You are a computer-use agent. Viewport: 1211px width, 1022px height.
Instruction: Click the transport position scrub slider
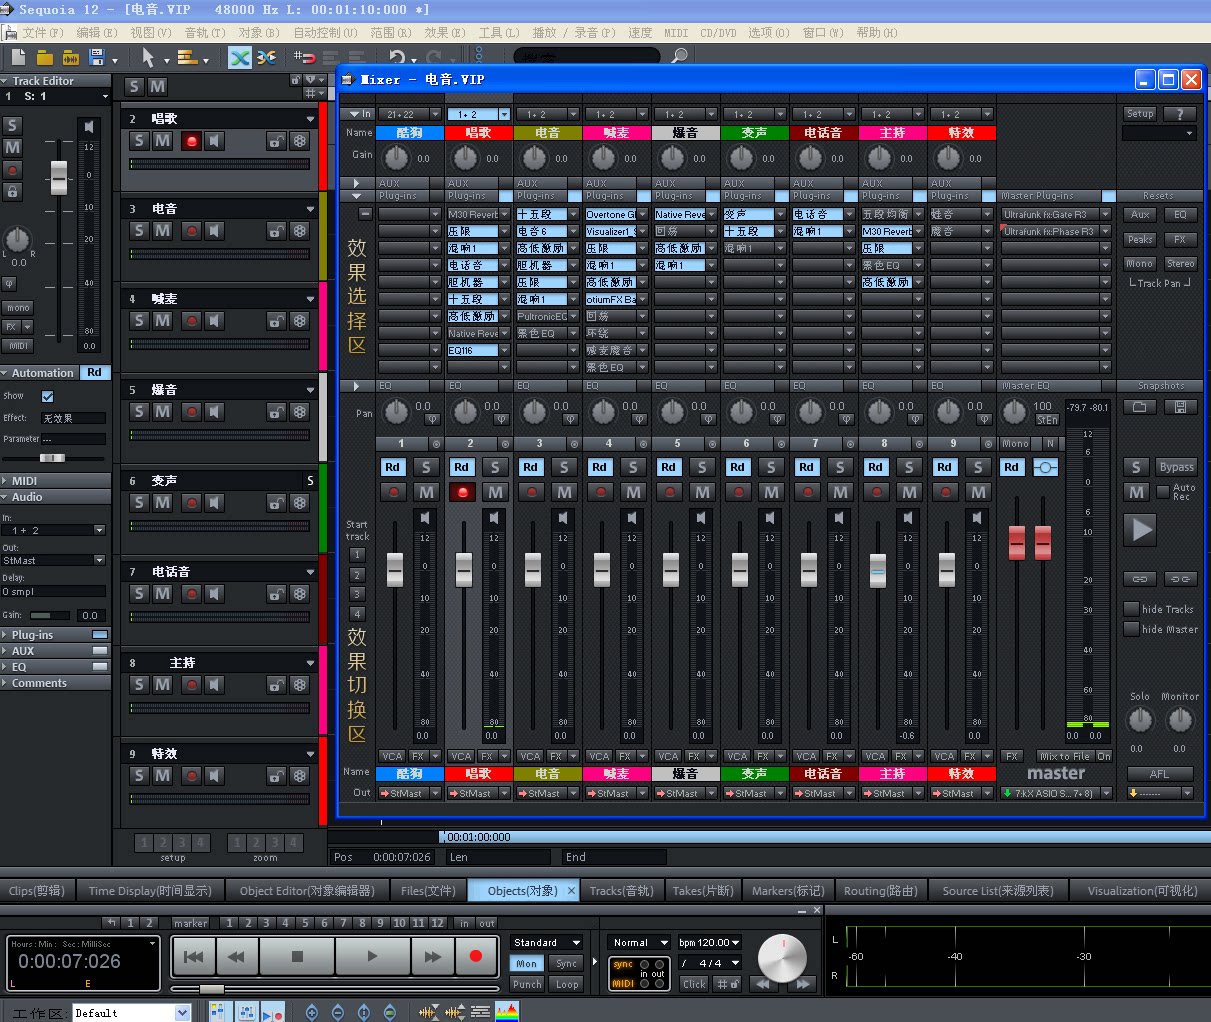(x=211, y=989)
